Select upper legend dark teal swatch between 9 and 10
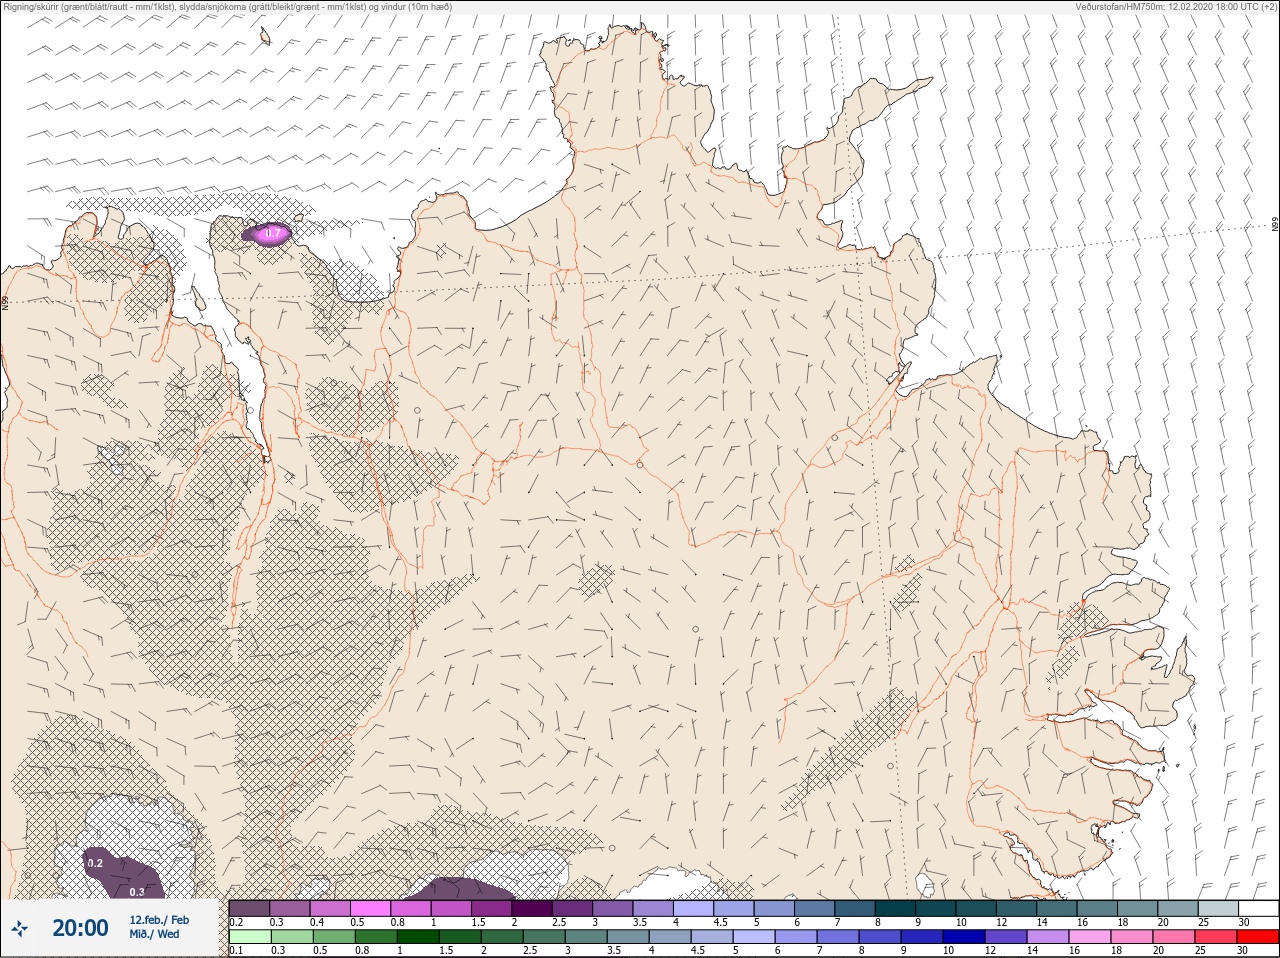 click(x=937, y=908)
